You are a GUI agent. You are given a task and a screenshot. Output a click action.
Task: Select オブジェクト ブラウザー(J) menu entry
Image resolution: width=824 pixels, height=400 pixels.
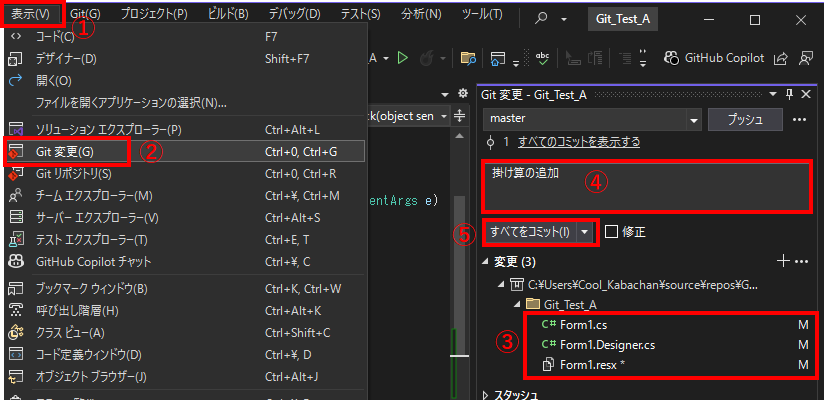tap(185, 377)
